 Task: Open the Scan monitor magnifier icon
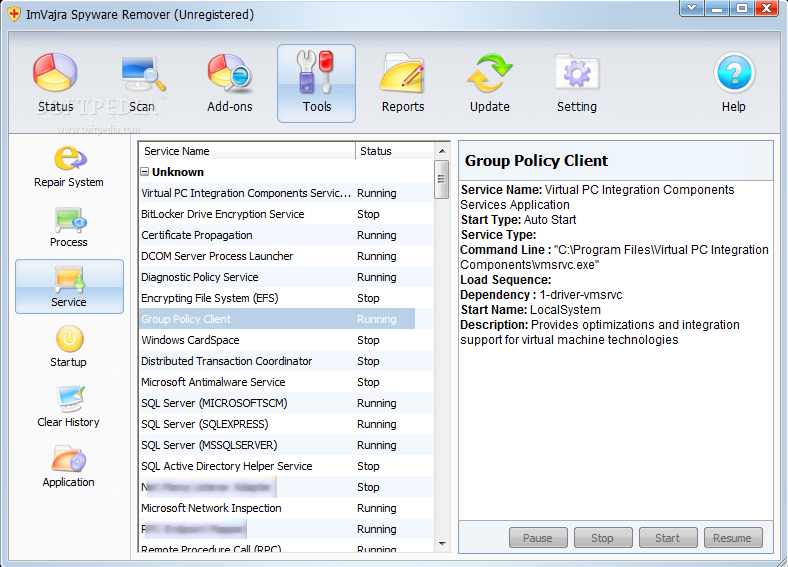[142, 73]
